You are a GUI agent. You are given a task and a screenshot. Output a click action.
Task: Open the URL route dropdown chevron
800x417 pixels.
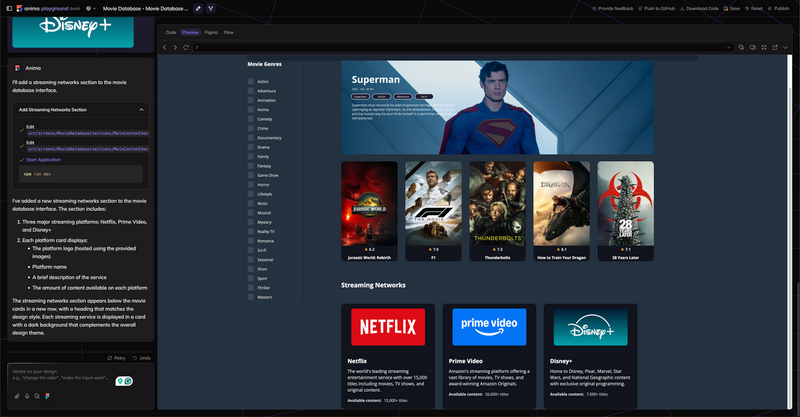729,47
